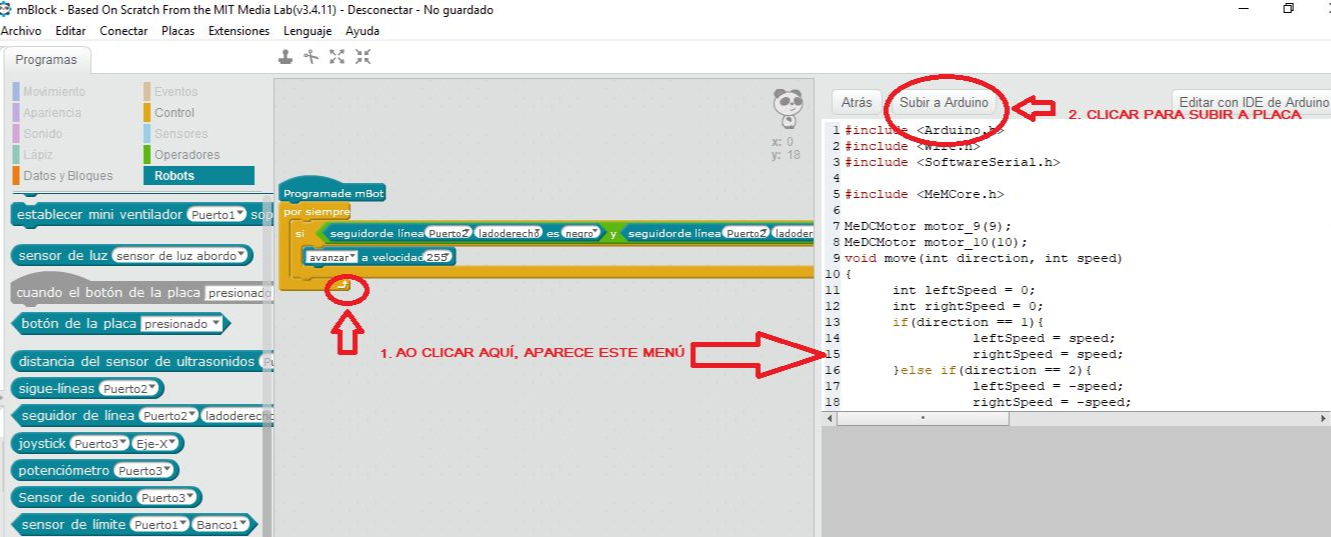Click the Shrink sprite arrows icon
The width and height of the screenshot is (1331, 537).
point(363,57)
